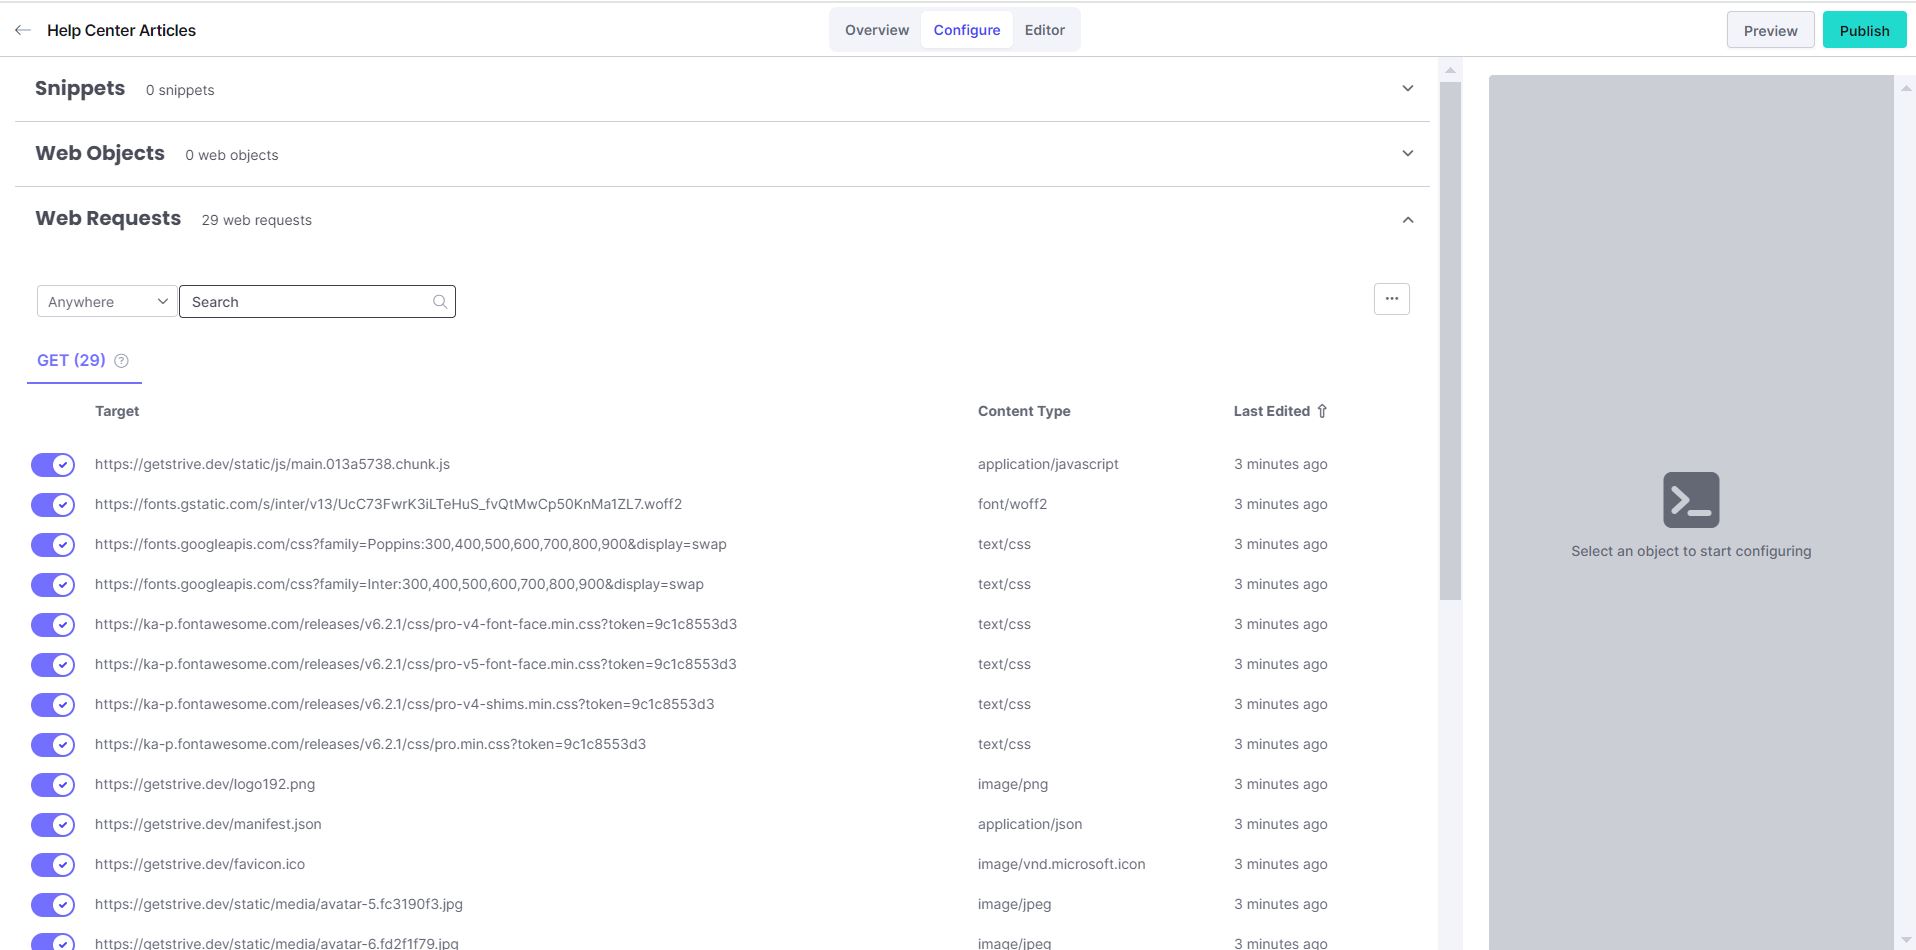Select the avatar-5.fc3190f3.jpg URL
This screenshot has width=1916, height=950.
[x=279, y=904]
